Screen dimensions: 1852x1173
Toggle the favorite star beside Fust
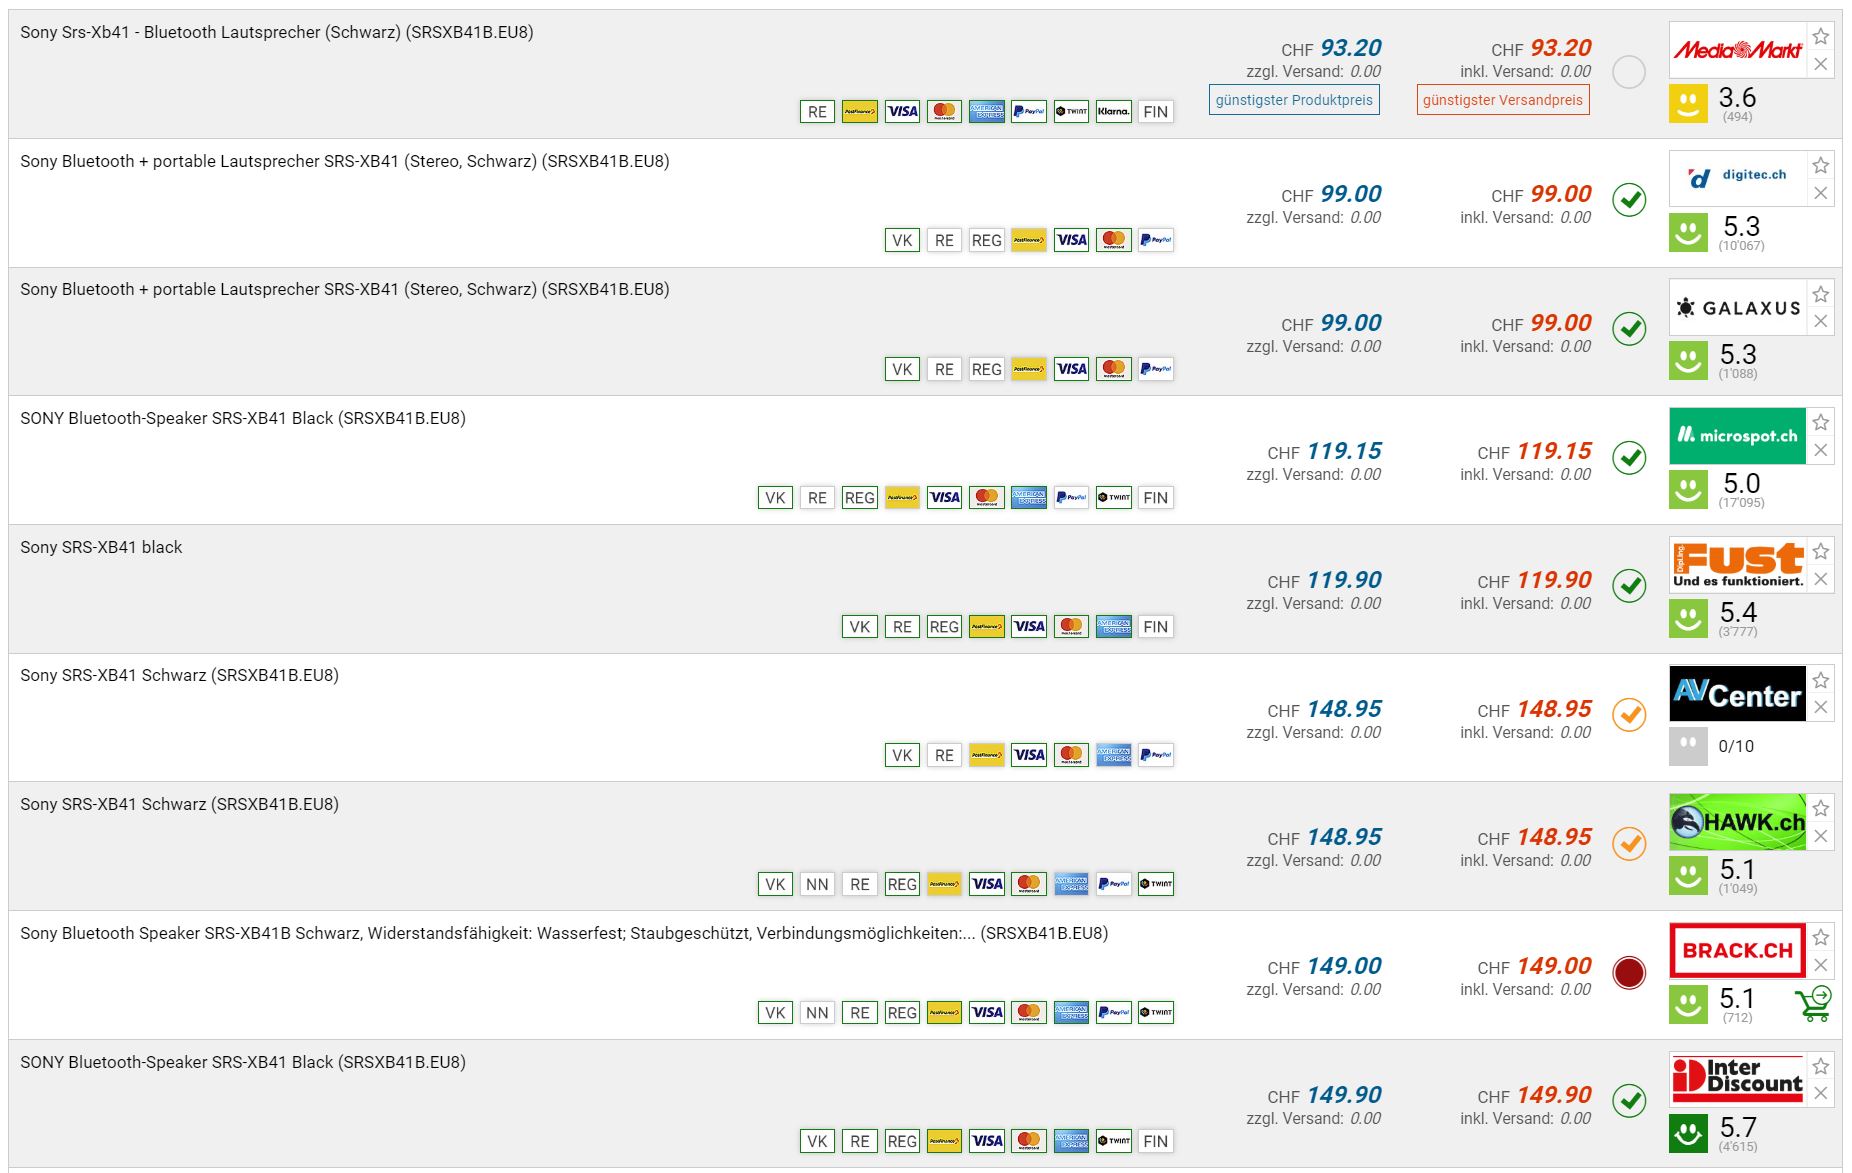1821,551
